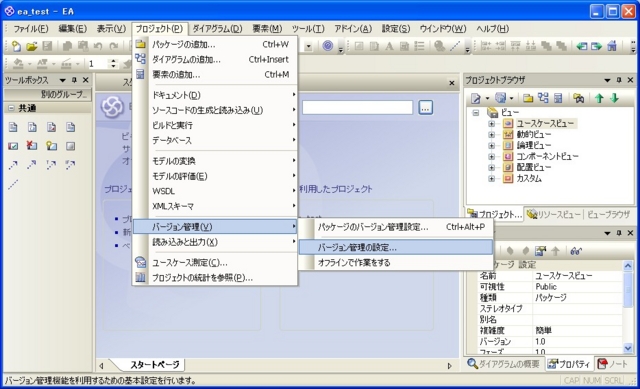Choose バージョン管理の設定... in submenu
Screen dimensions: 640x389
(396, 247)
